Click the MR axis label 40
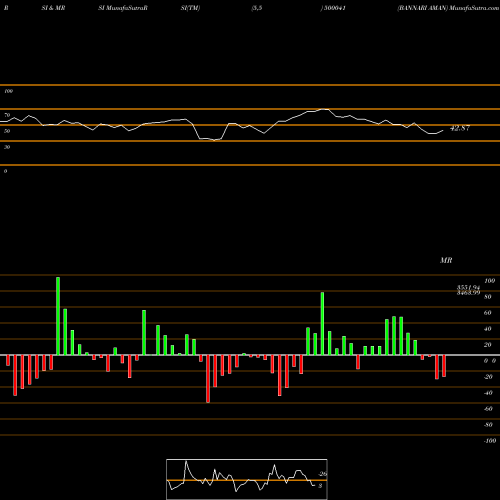 [488, 329]
